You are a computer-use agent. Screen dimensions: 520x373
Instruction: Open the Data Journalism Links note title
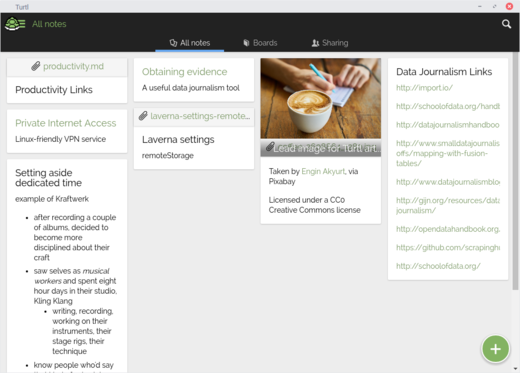[444, 72]
